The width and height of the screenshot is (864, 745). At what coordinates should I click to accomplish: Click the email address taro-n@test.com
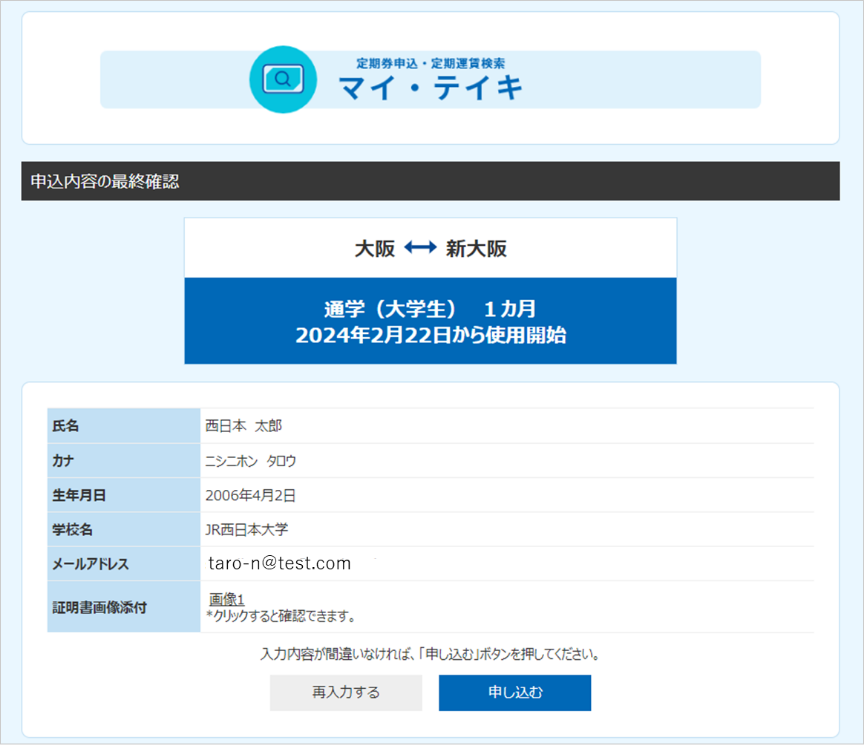280,563
